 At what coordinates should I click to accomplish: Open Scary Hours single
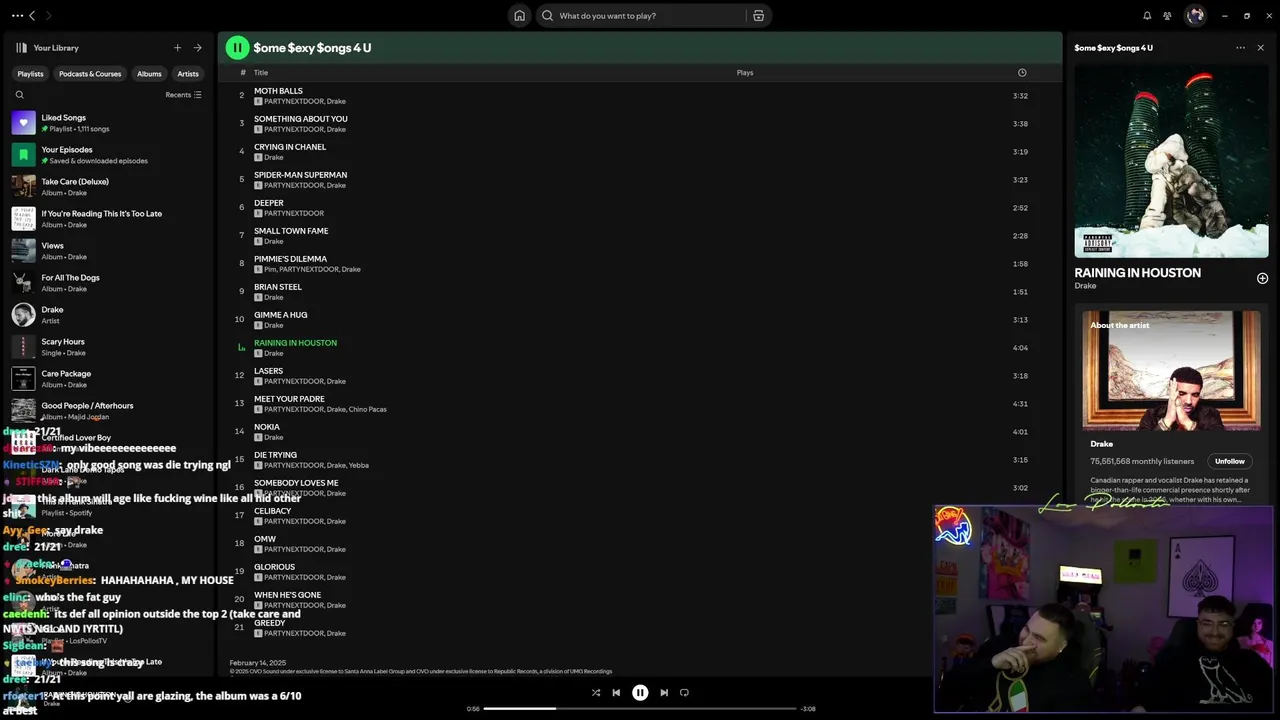(x=108, y=347)
